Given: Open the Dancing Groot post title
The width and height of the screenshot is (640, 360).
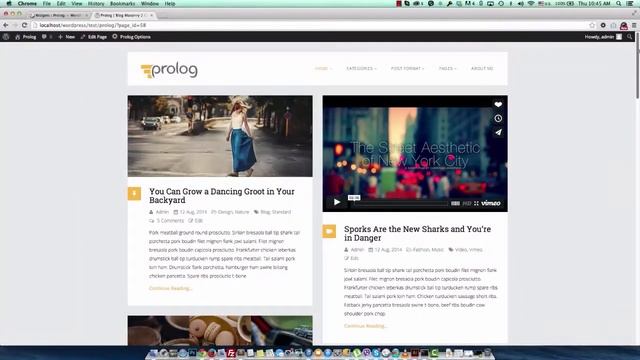Looking at the screenshot, I should click(222, 196).
